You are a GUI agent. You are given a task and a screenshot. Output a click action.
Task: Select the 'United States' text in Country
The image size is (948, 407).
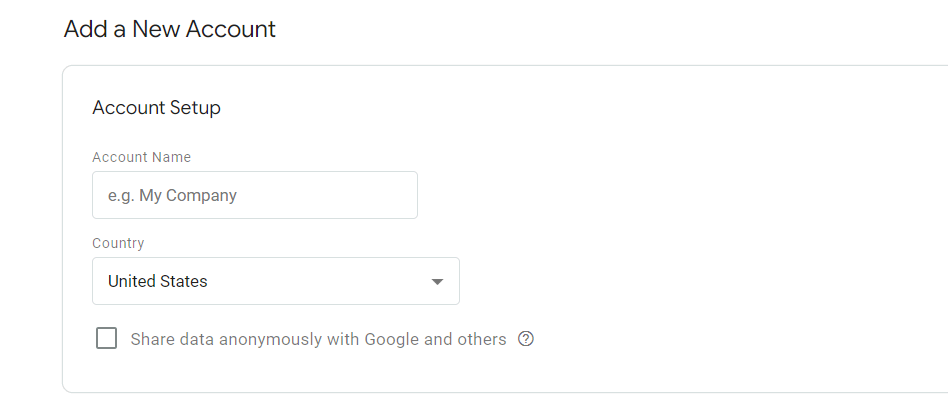(158, 282)
